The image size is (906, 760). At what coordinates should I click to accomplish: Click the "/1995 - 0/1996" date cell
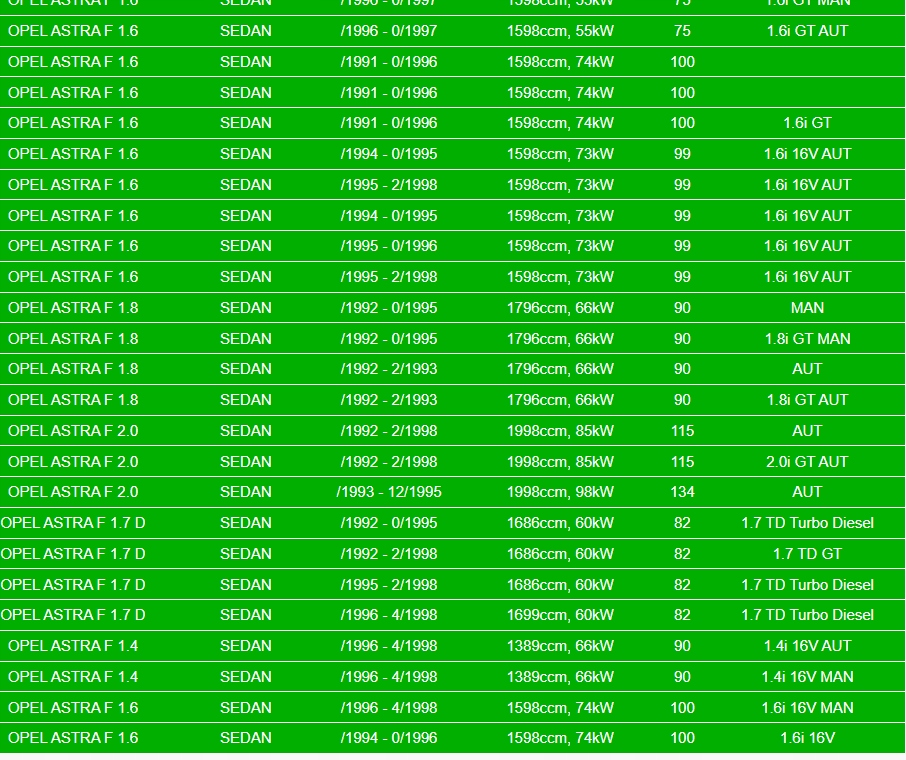click(x=388, y=246)
